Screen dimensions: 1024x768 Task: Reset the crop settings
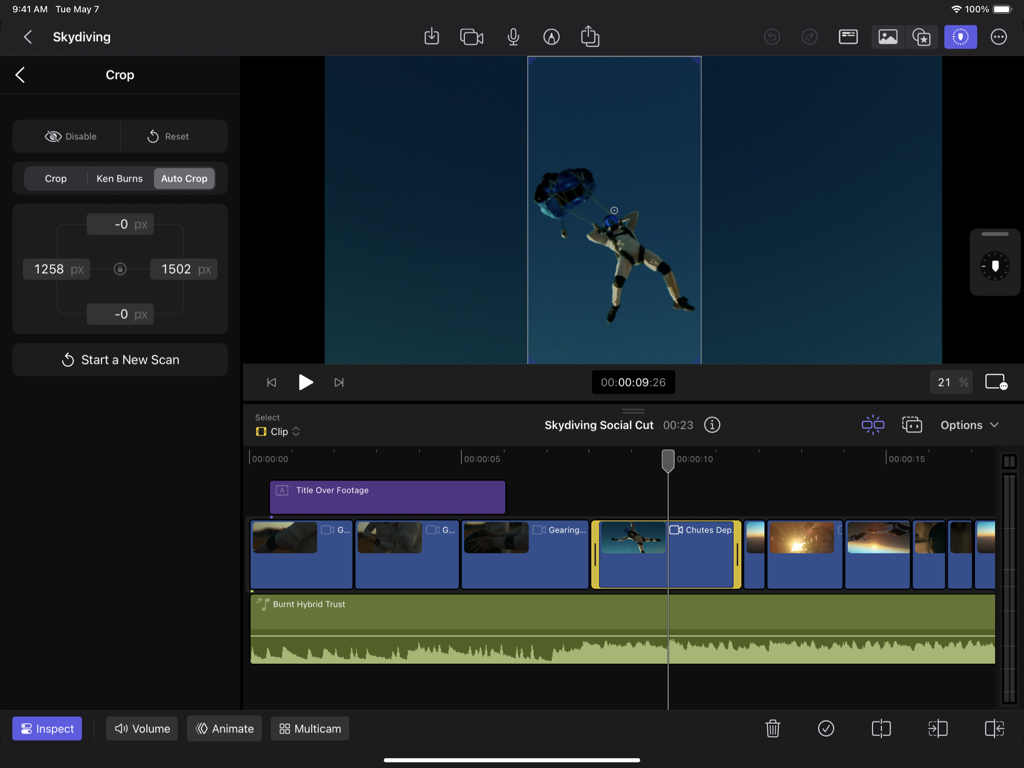(173, 136)
